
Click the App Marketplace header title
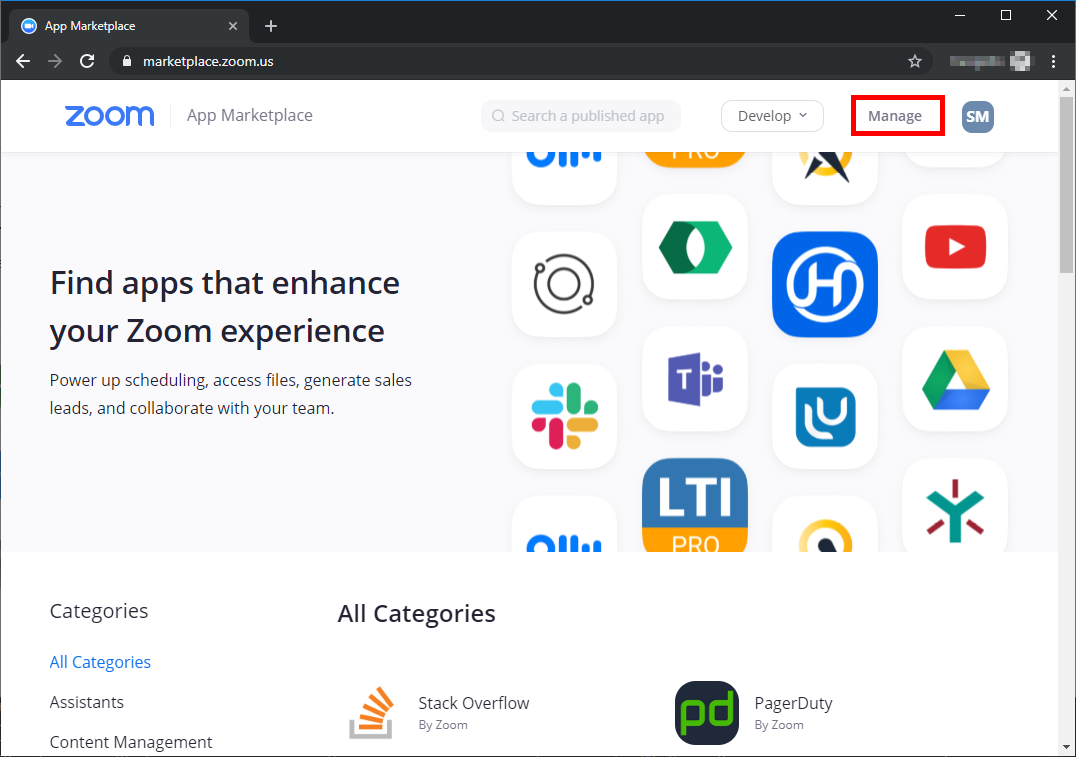(250, 115)
